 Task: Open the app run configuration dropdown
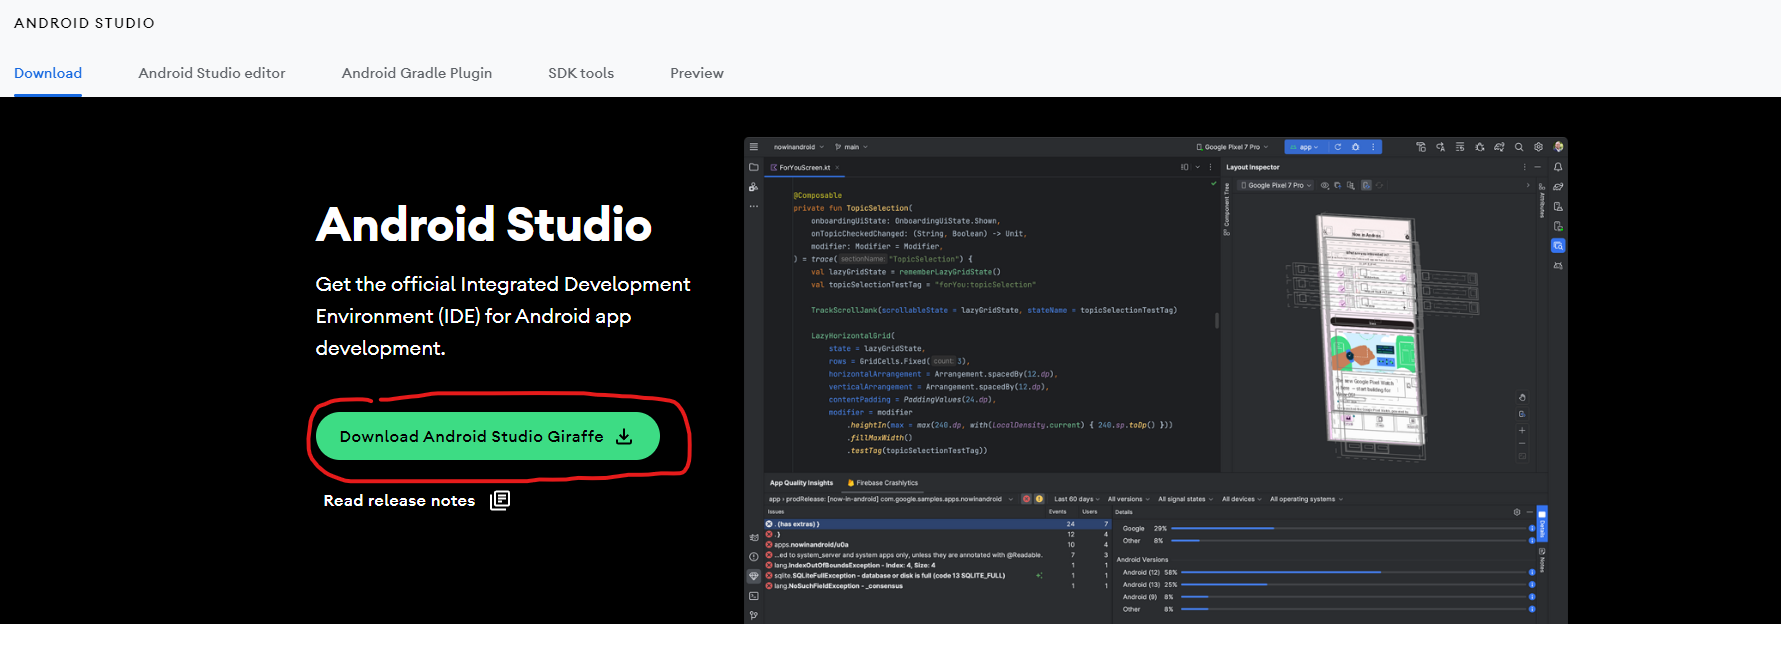[x=1305, y=147]
